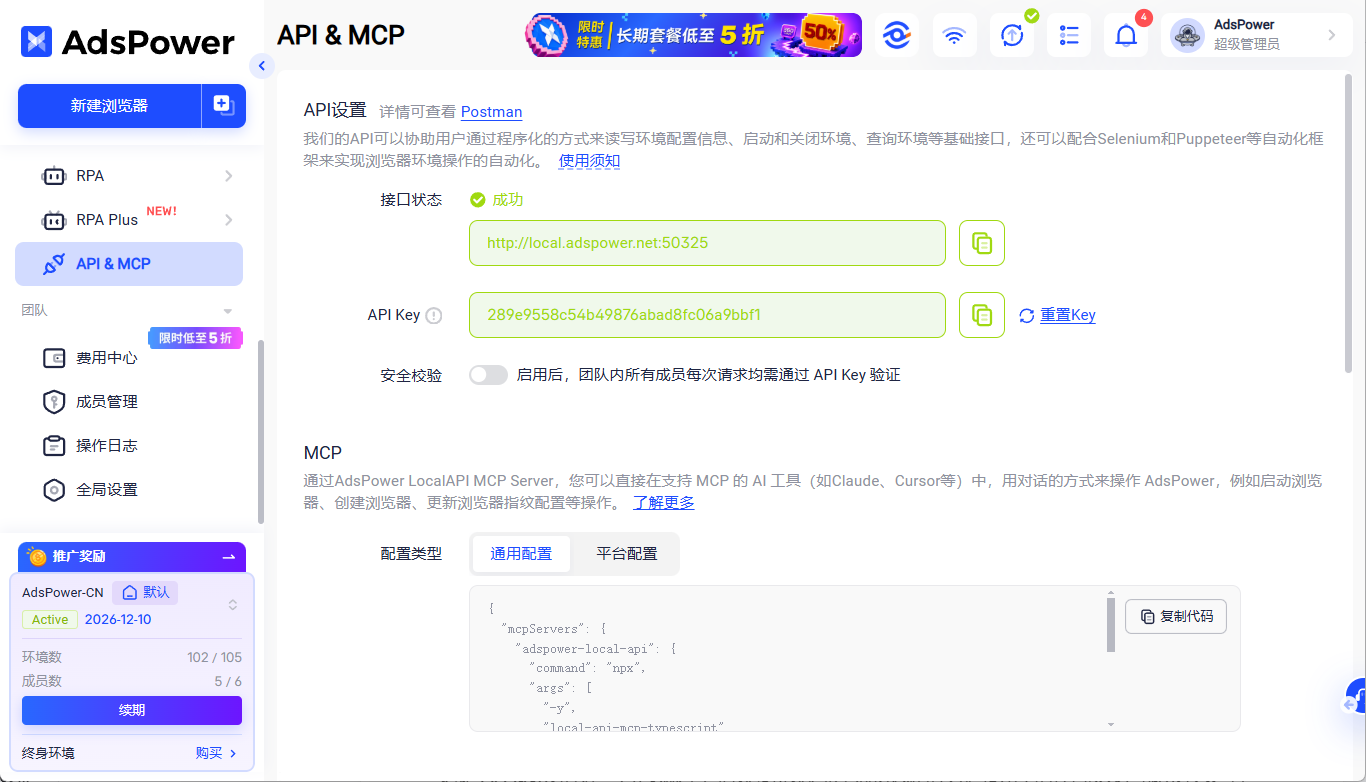The width and height of the screenshot is (1366, 782).
Task: Open the RPA menu item
Action: (x=129, y=176)
